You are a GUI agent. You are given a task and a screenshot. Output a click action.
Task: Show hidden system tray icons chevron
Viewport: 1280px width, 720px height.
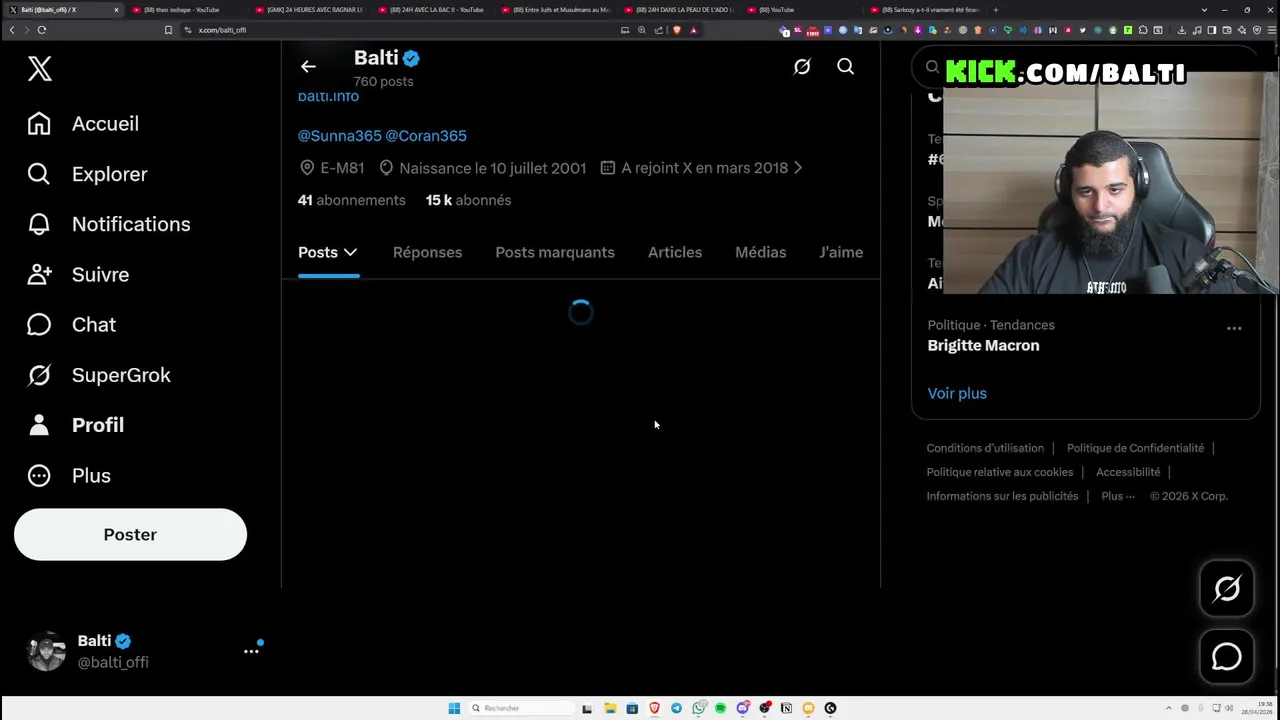(x=1169, y=708)
